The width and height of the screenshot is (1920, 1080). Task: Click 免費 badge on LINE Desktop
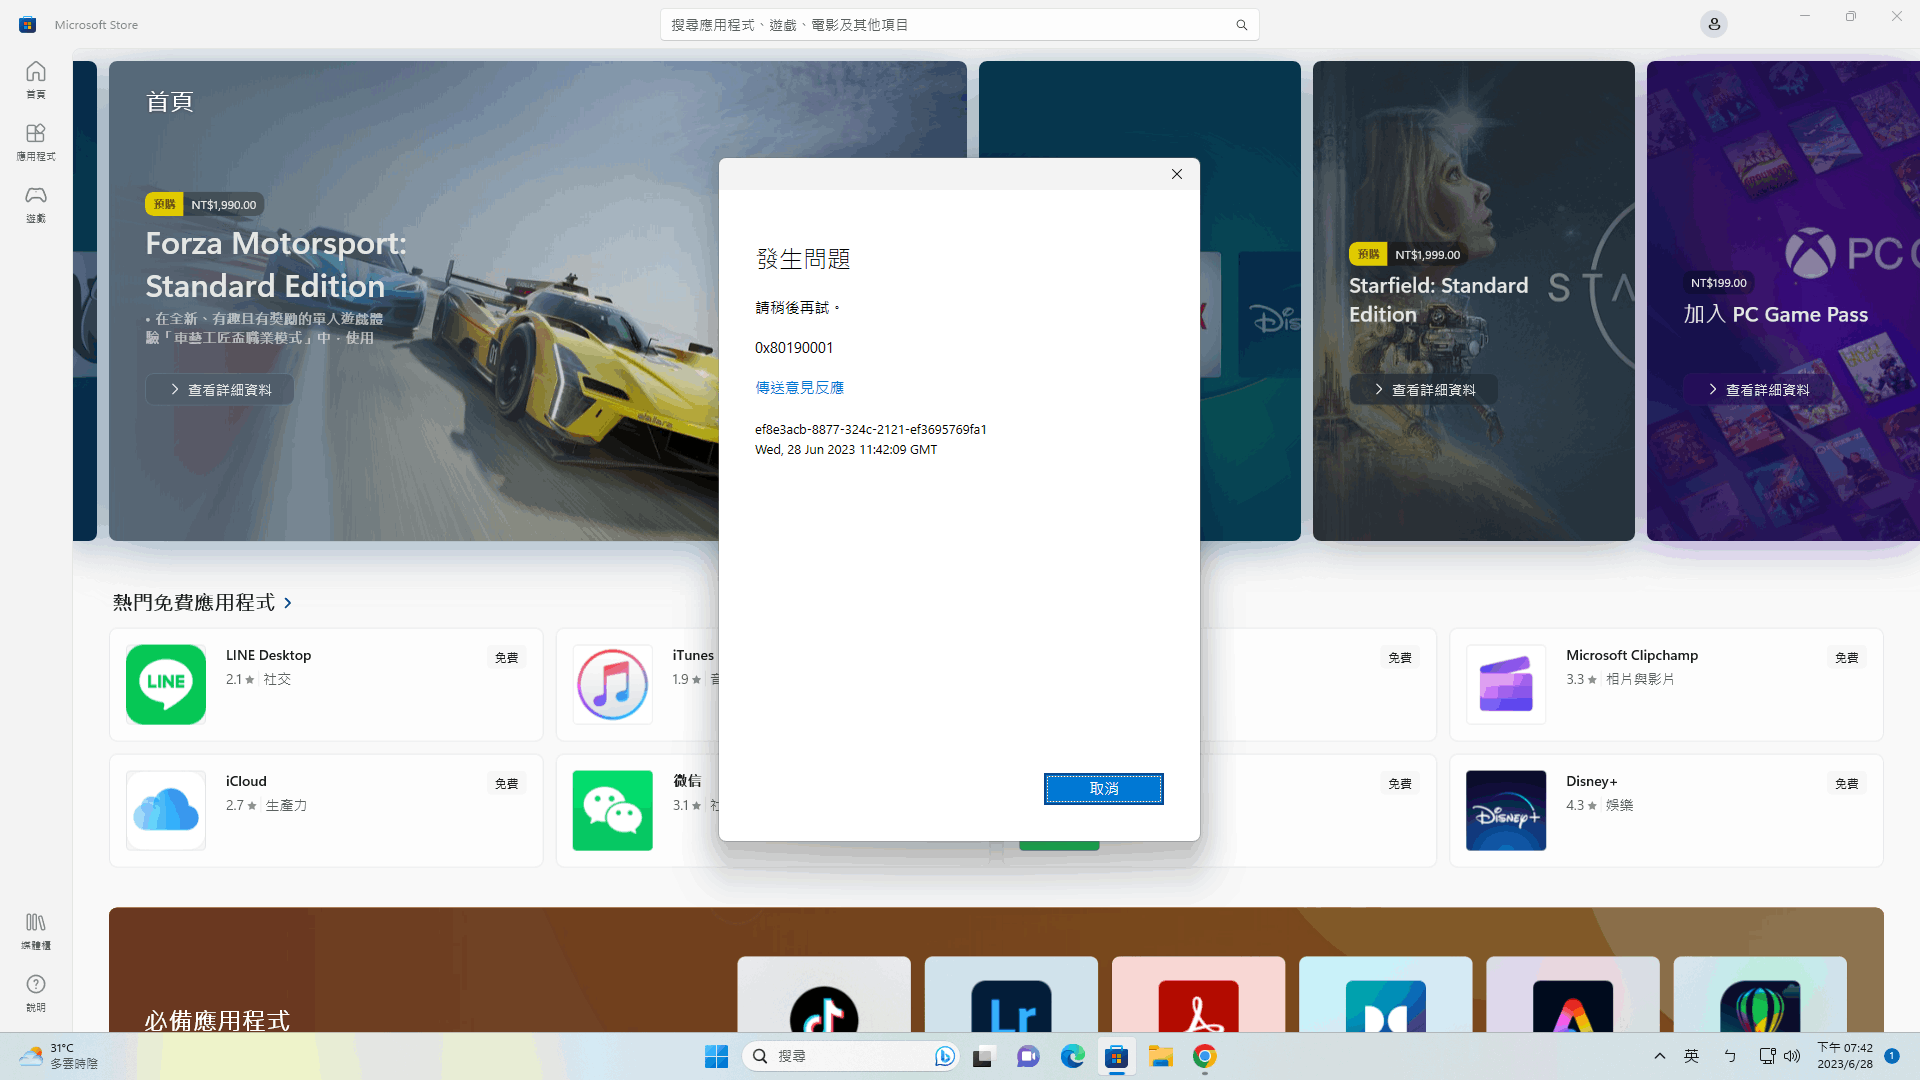(x=507, y=657)
